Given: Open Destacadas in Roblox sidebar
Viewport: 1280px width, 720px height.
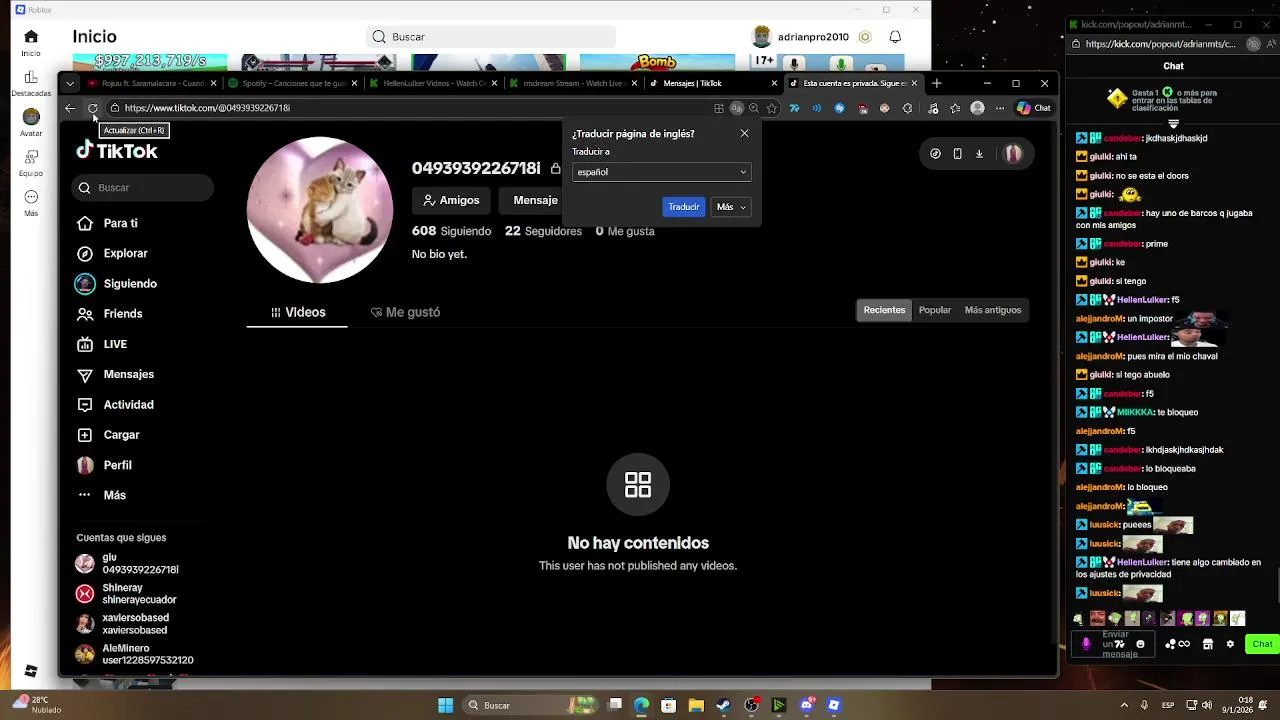Looking at the screenshot, I should pos(31,83).
